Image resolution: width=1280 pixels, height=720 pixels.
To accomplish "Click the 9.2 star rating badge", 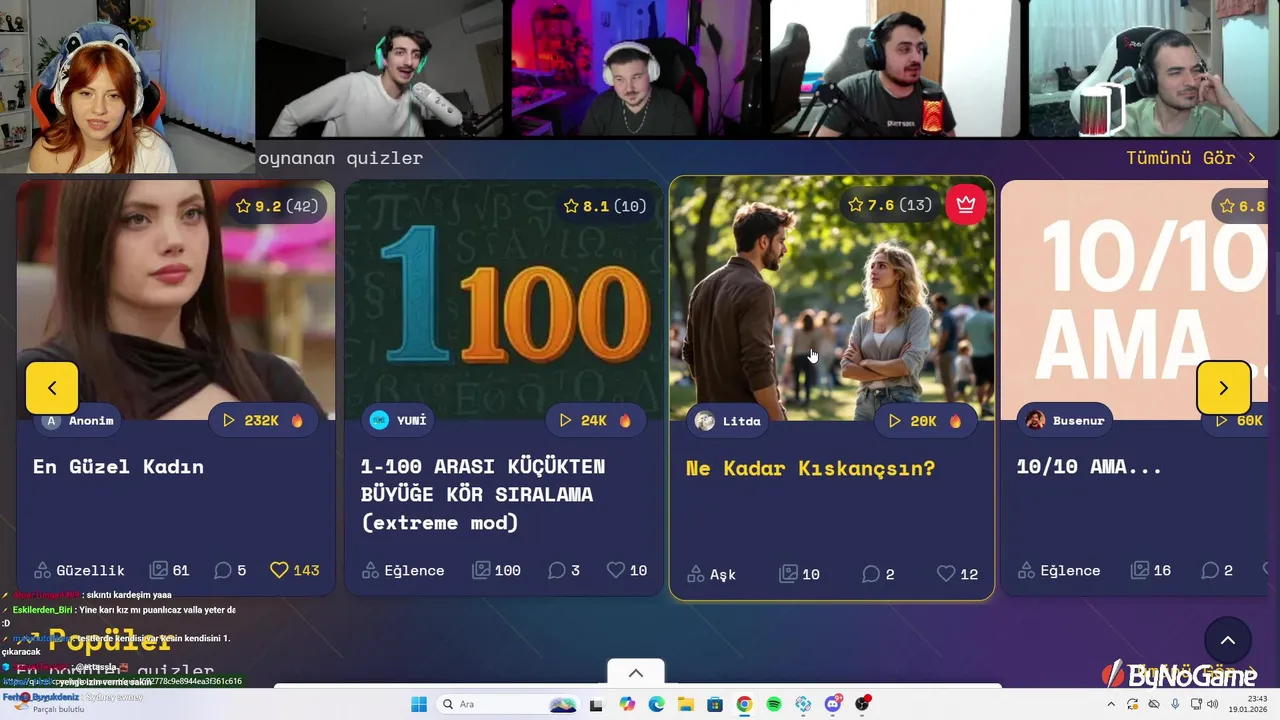I will tap(276, 206).
